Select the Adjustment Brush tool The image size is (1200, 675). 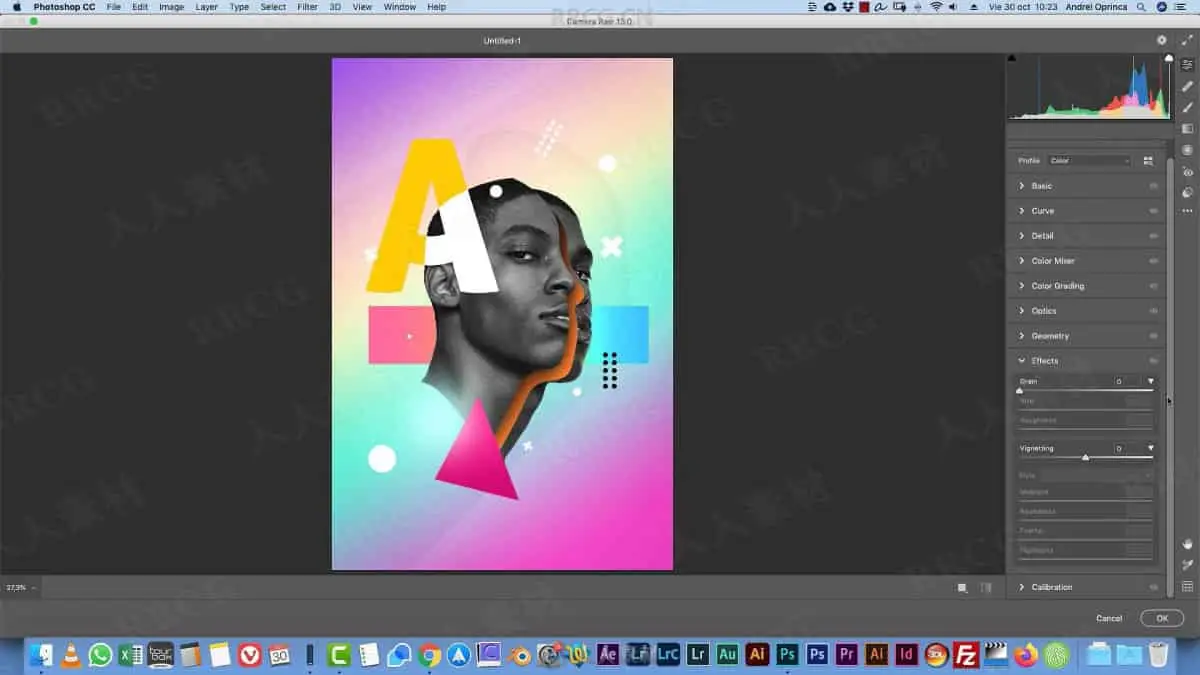click(x=1187, y=107)
